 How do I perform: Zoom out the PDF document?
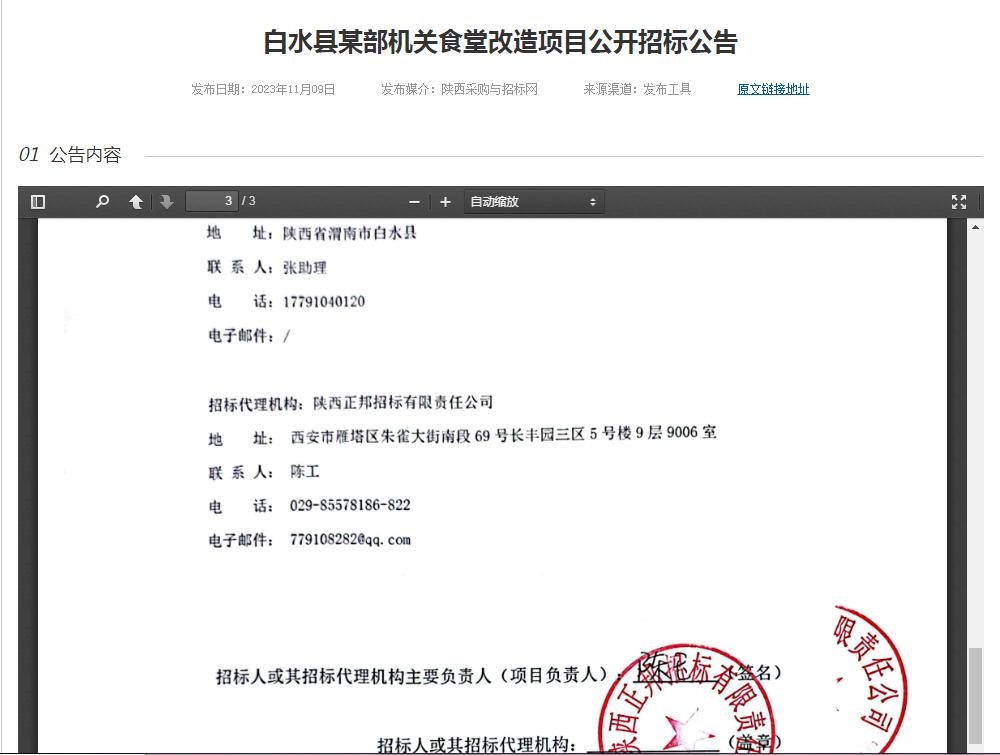(x=415, y=202)
